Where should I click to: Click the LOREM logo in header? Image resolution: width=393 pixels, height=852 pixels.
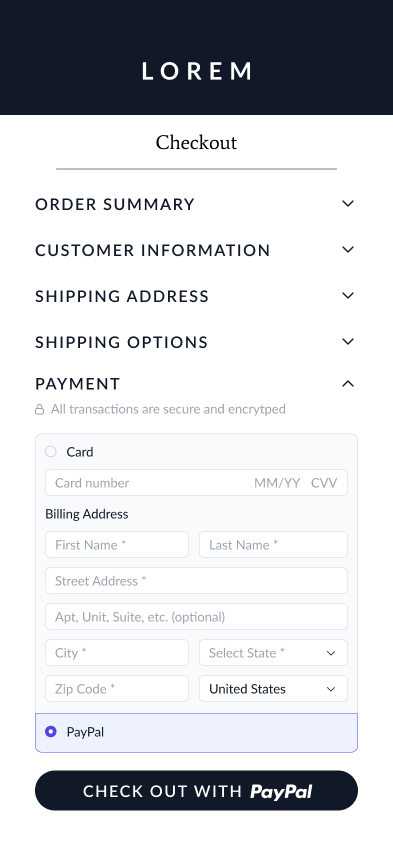click(x=197, y=71)
